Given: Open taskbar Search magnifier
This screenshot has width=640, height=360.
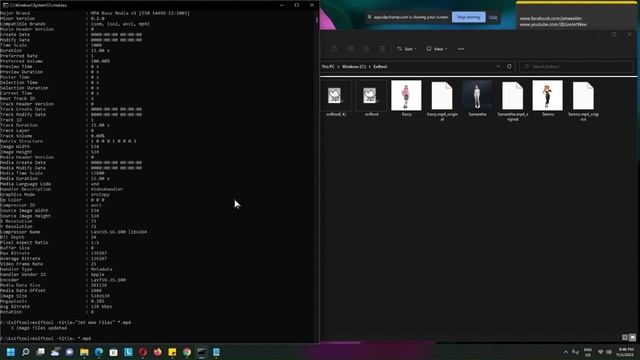Looking at the screenshot, I should coord(25,352).
